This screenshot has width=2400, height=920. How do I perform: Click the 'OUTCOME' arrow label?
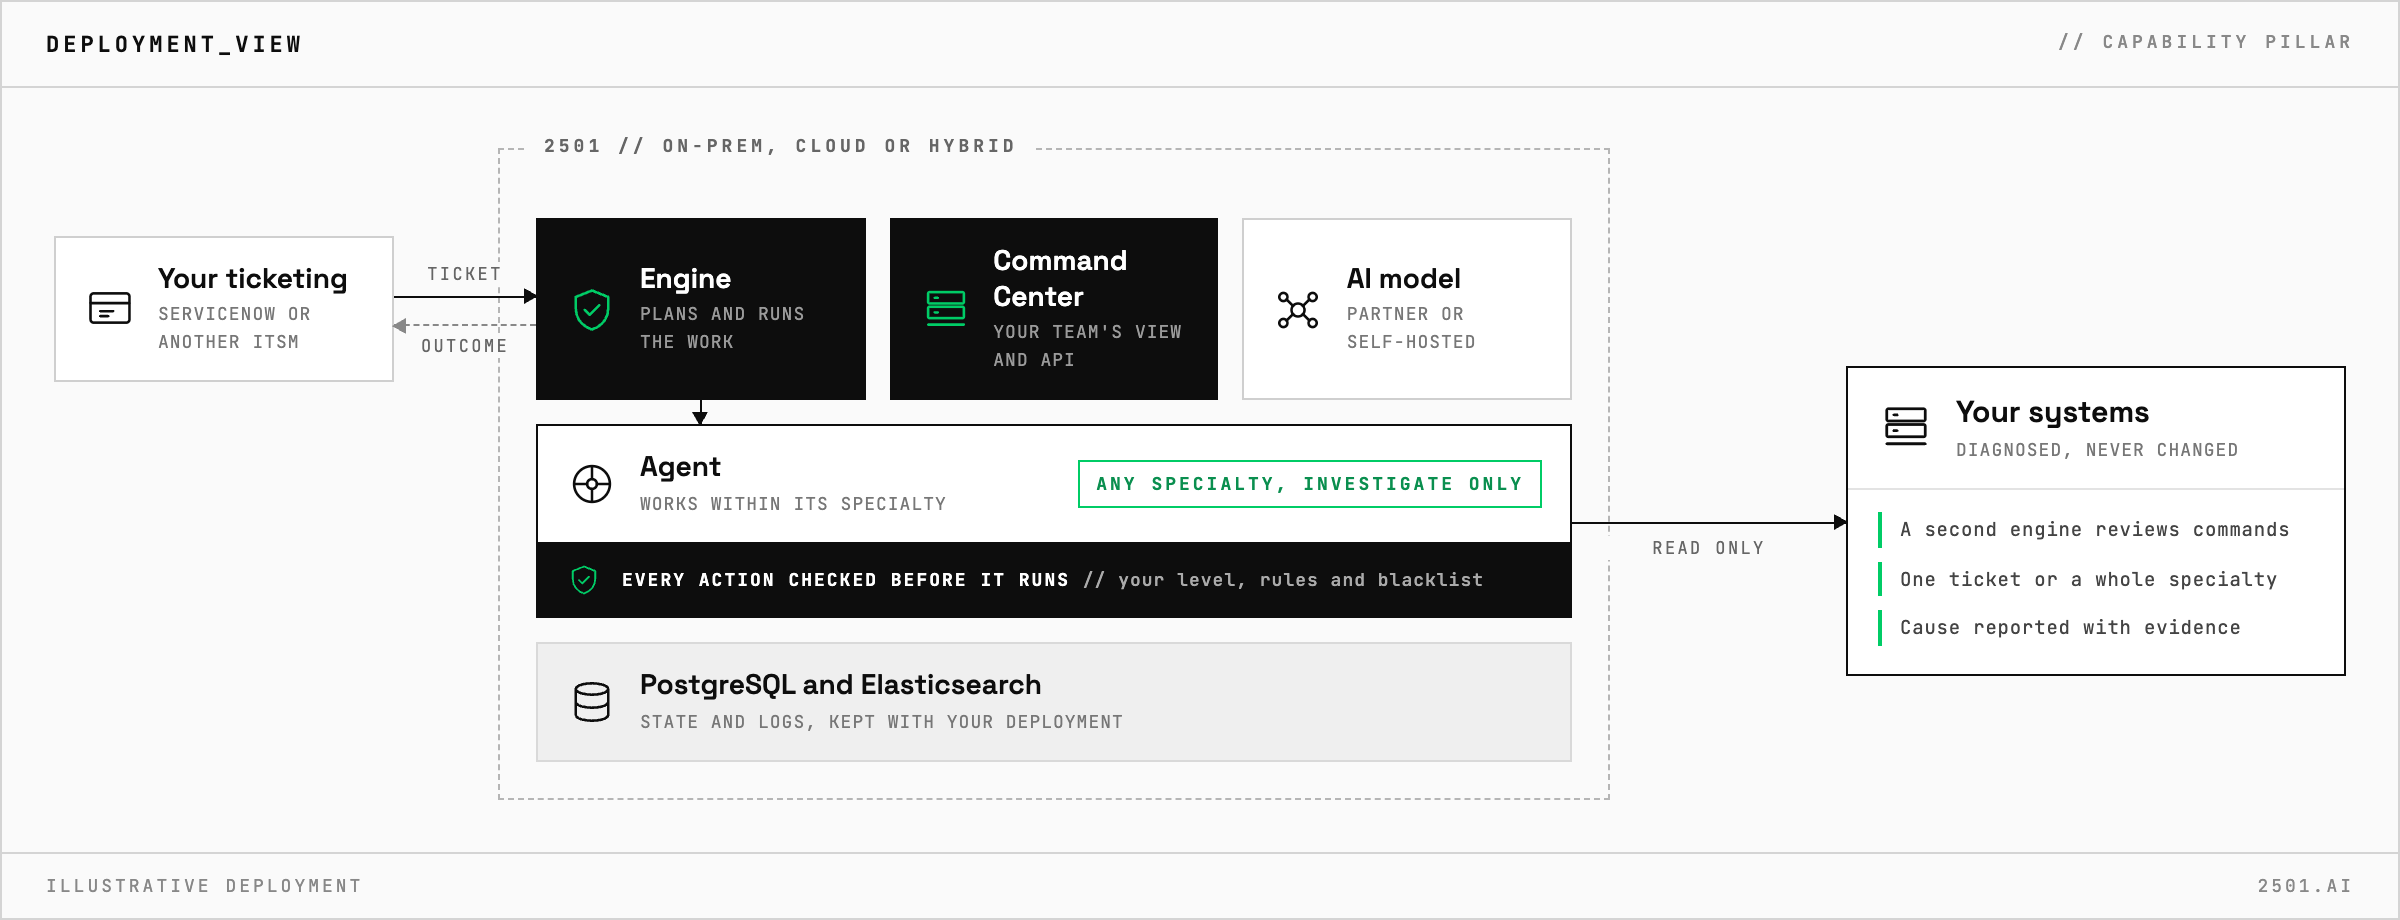click(x=464, y=346)
